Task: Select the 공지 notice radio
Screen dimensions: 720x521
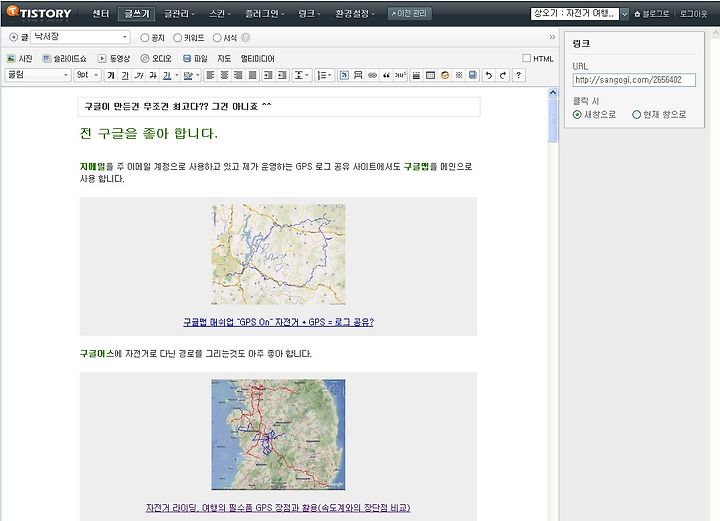Action: coord(145,38)
